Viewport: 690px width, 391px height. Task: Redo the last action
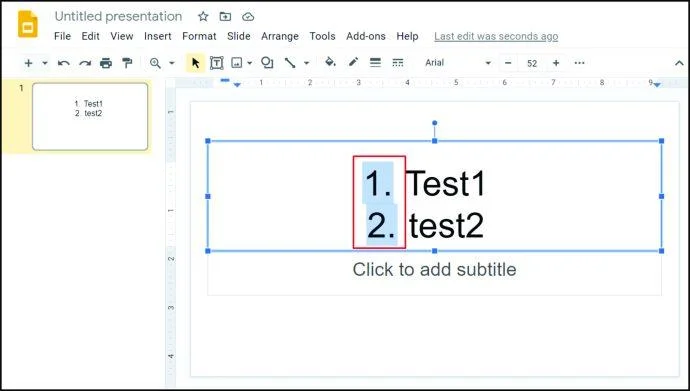click(85, 63)
